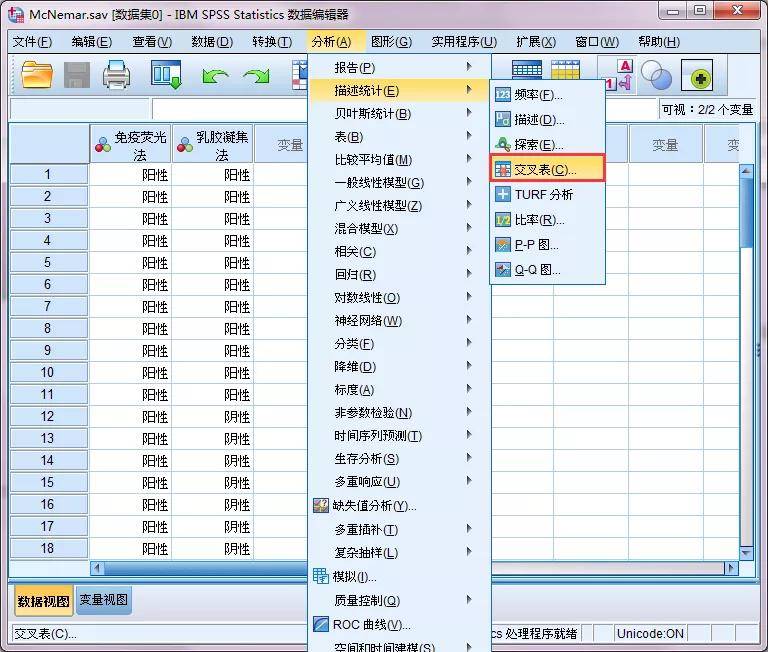The height and width of the screenshot is (652, 768).
Task: Open the 查看(V) menu
Action: click(x=152, y=42)
